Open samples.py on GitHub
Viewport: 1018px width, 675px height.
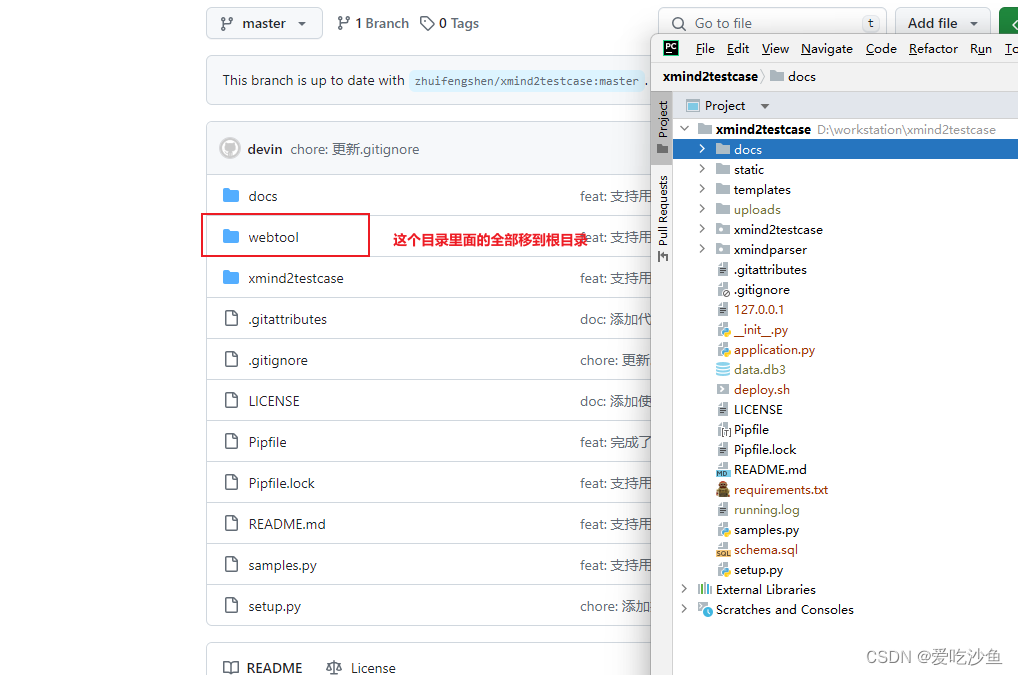pyautogui.click(x=282, y=565)
